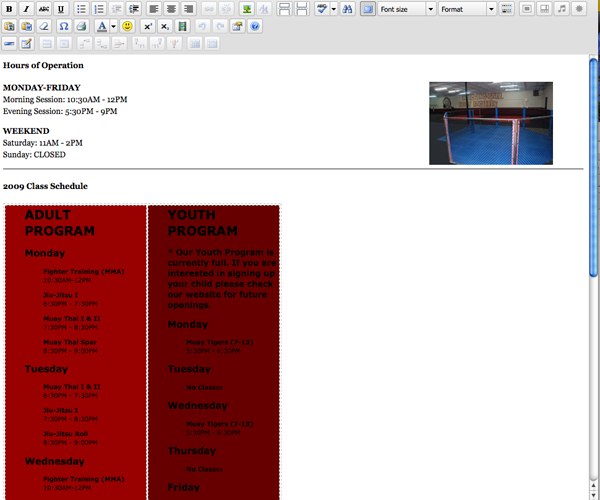Click the scrollbar up arrow
This screenshot has height=500, width=600.
coord(593,486)
